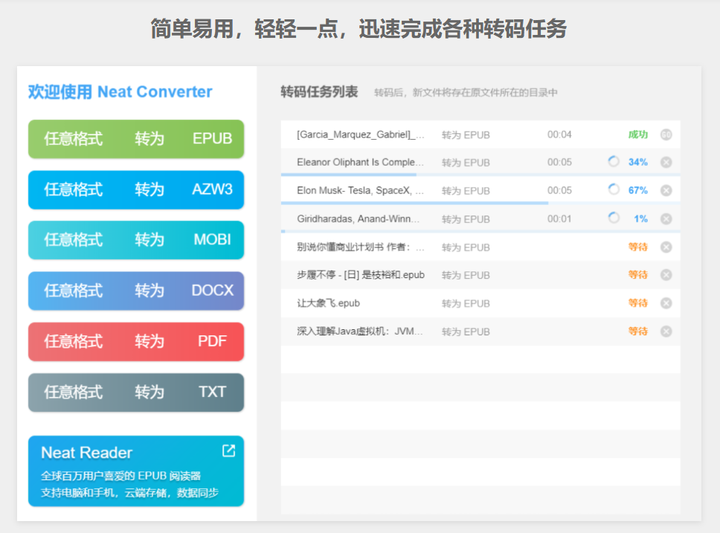This screenshot has height=533, width=720.
Task: Remove the 让大象飞.epub task
Action: click(666, 303)
